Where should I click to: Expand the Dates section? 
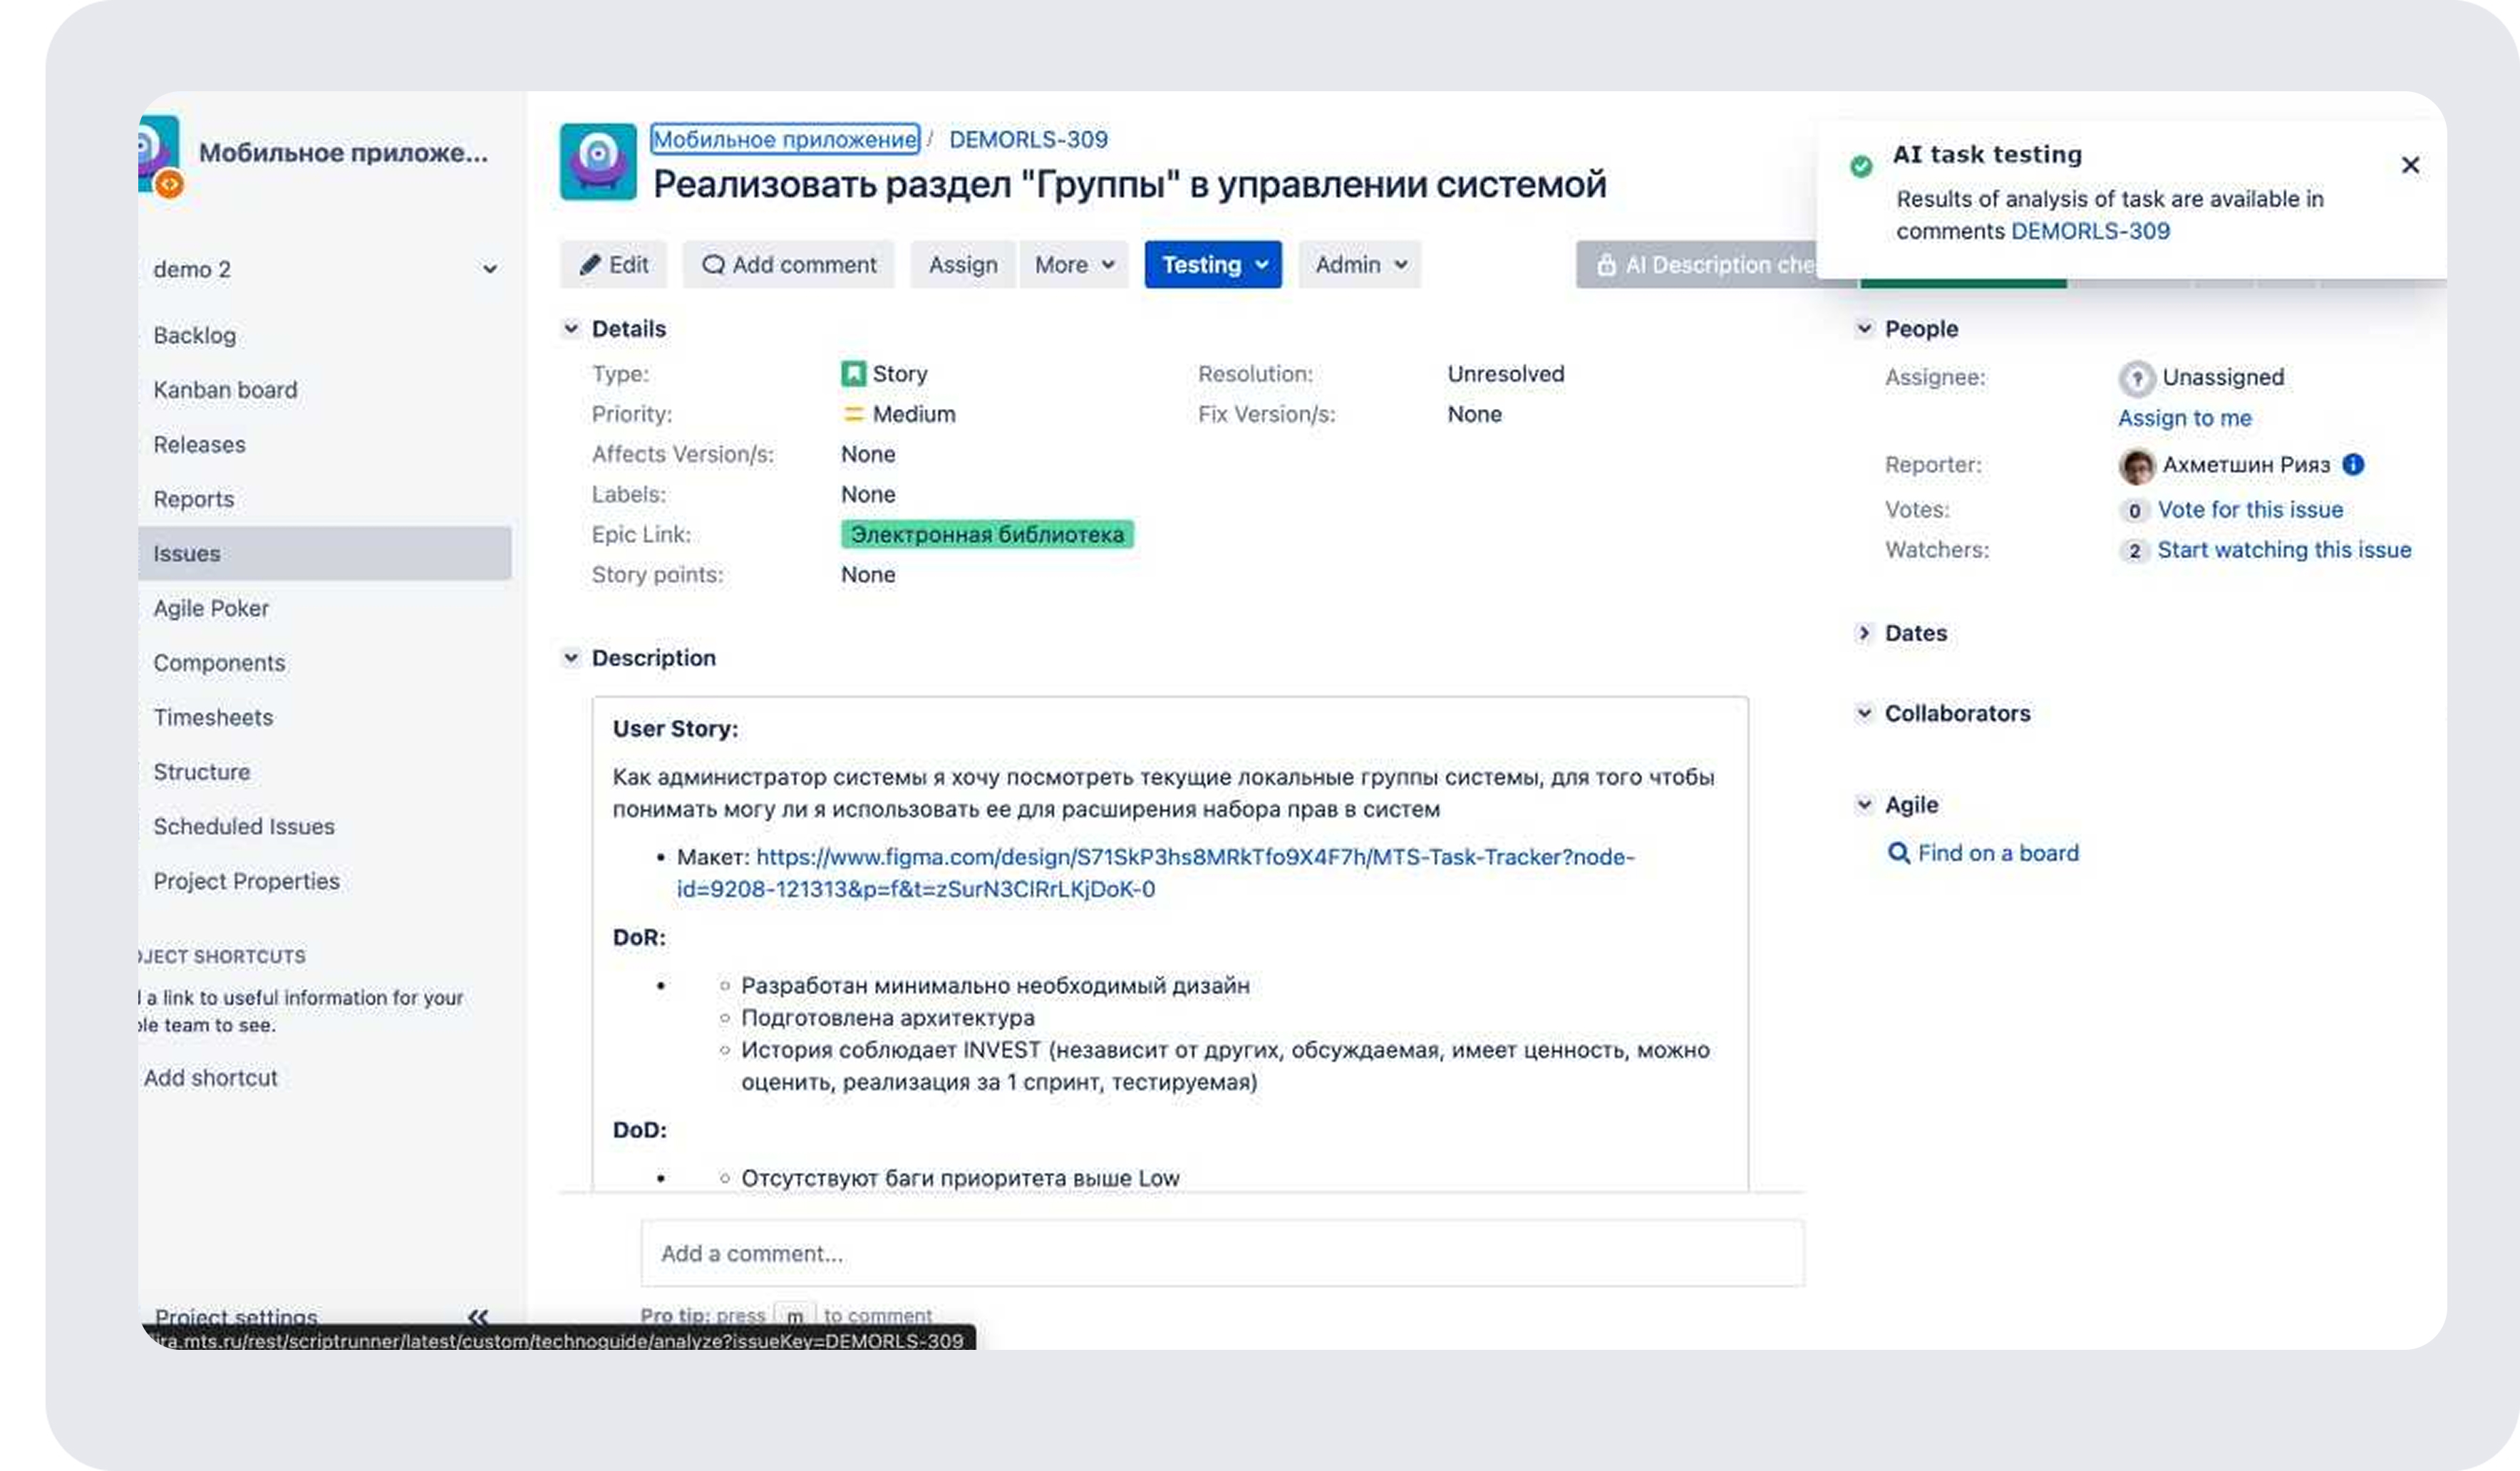click(1863, 633)
